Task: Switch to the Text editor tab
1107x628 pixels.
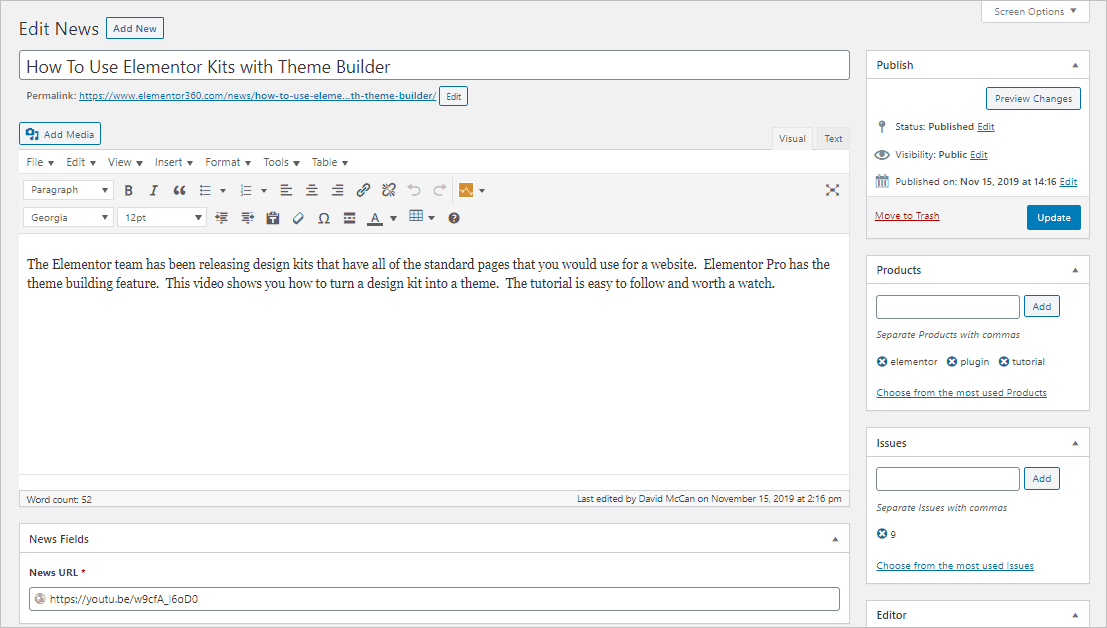Action: 833,139
